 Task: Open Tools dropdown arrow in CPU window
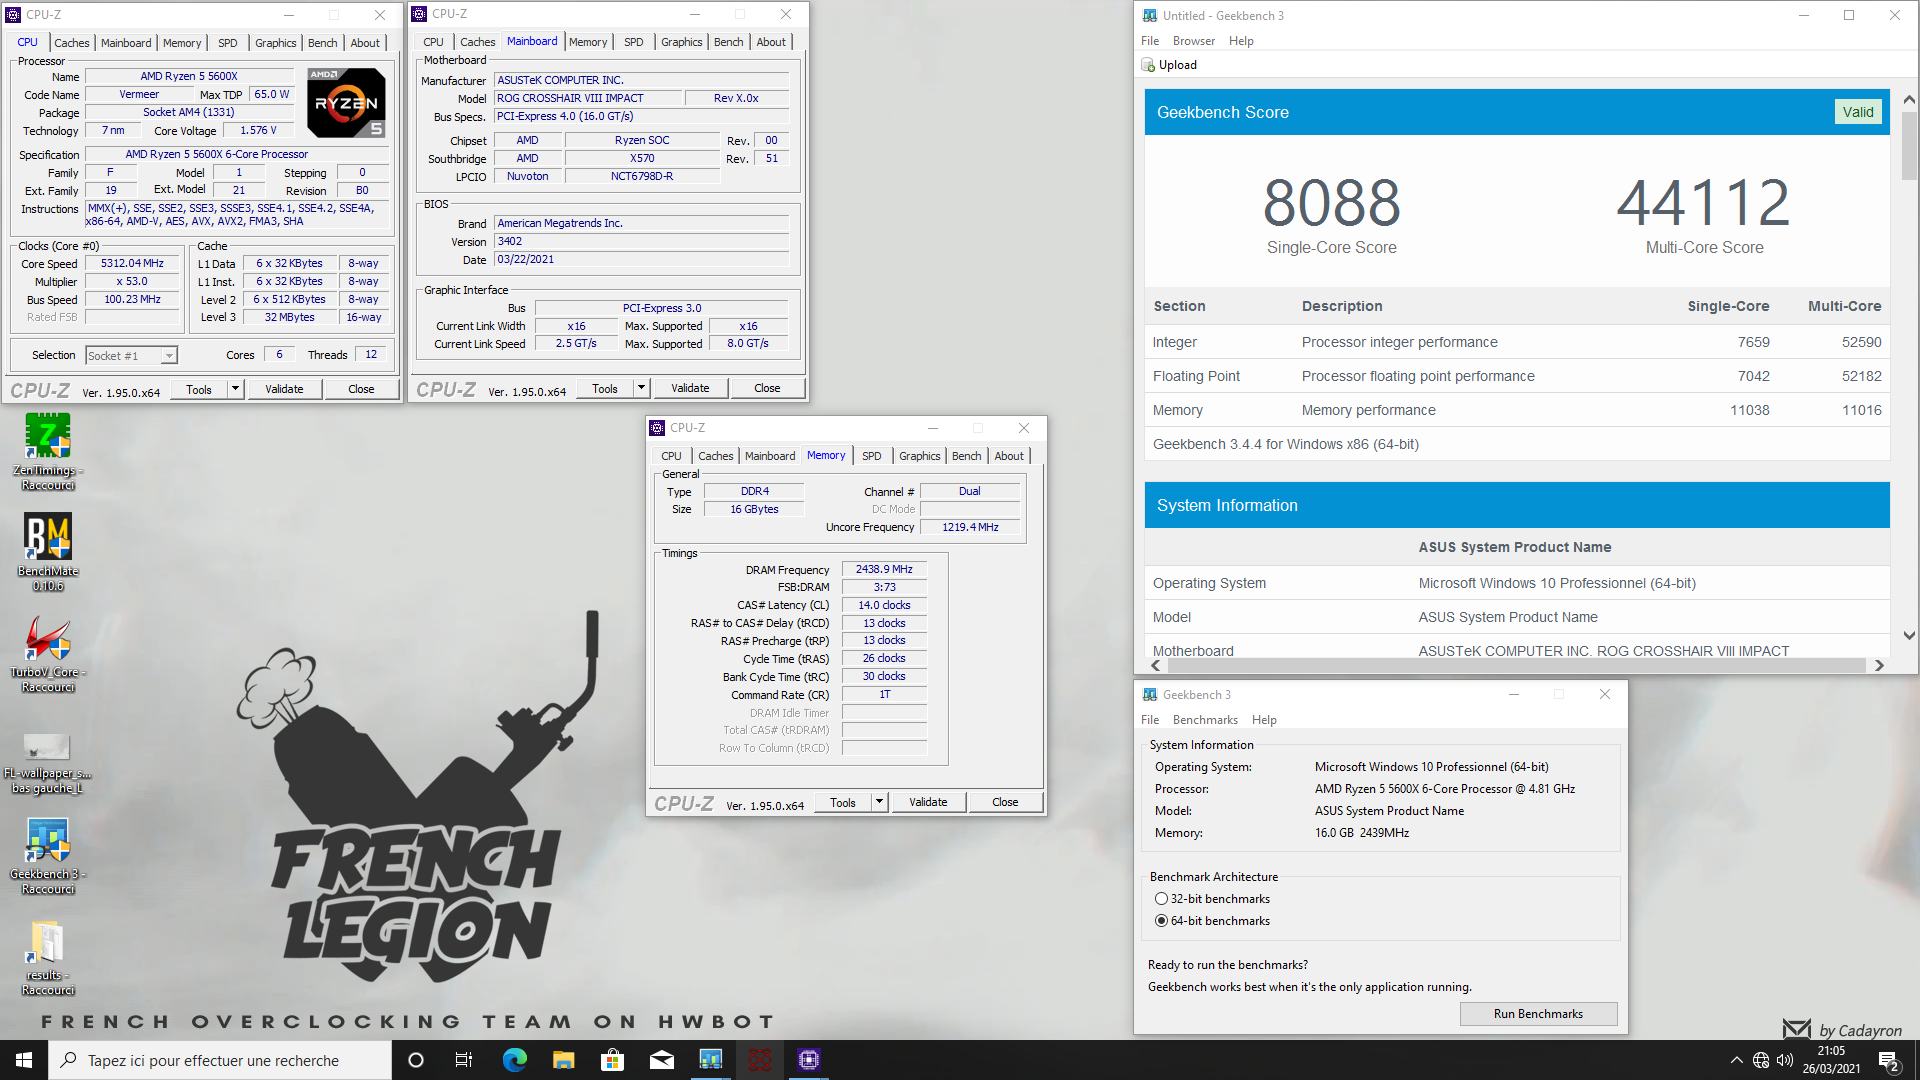coord(236,389)
